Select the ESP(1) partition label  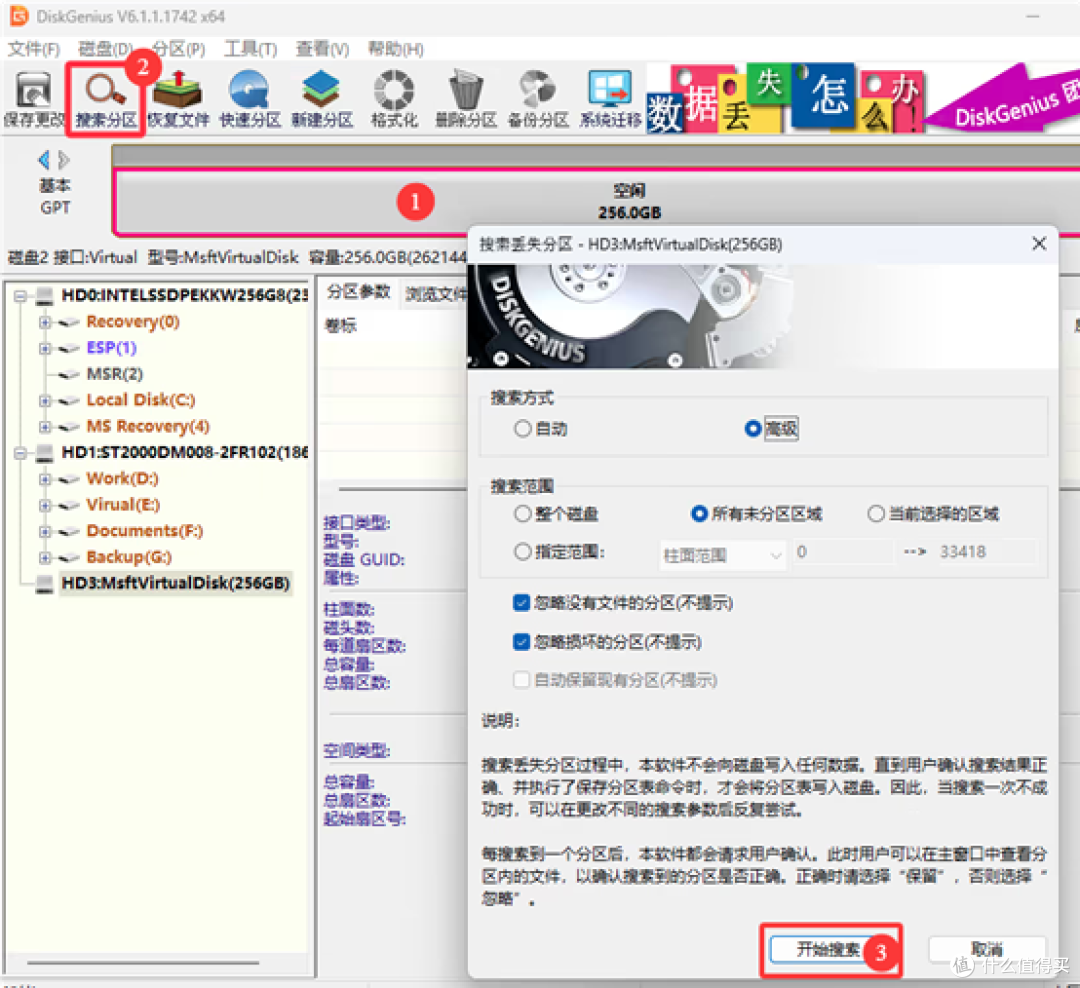tap(112, 348)
